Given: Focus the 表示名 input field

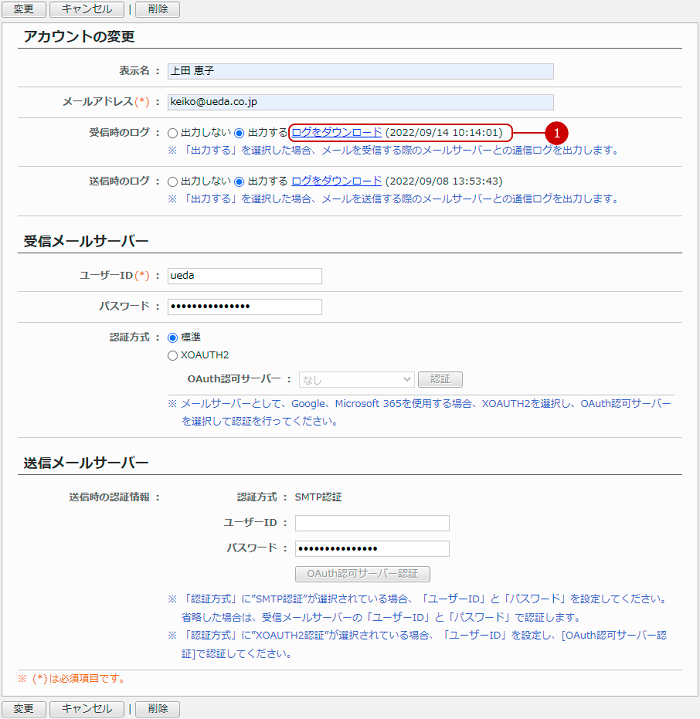Looking at the screenshot, I should pyautogui.click(x=360, y=71).
